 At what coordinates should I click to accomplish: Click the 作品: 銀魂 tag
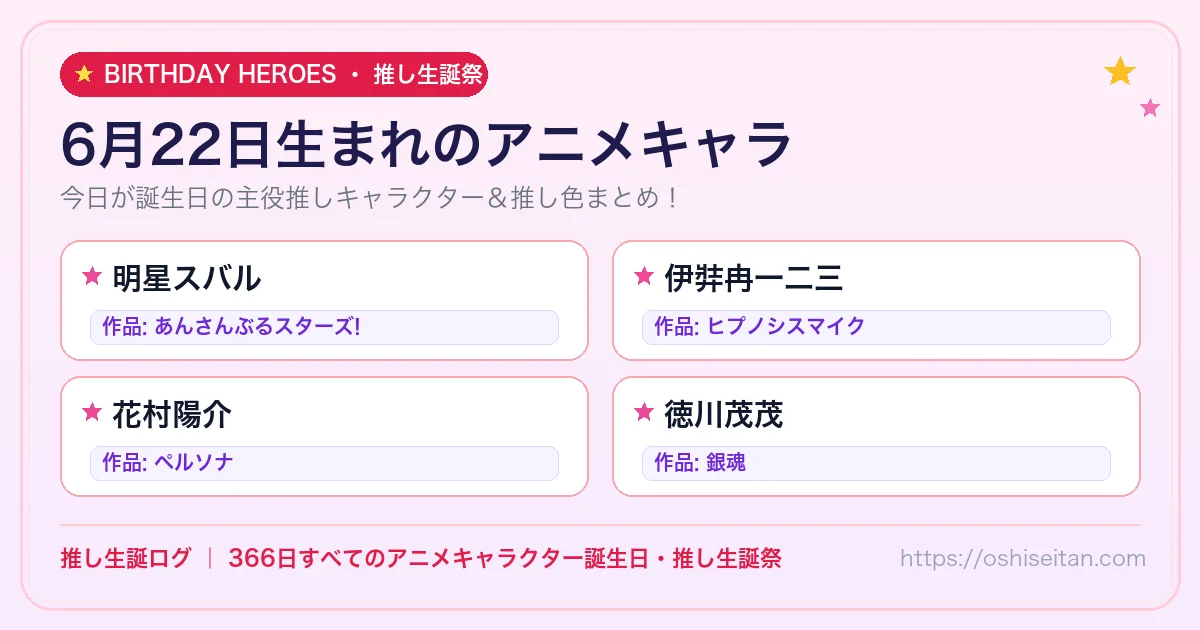[876, 463]
